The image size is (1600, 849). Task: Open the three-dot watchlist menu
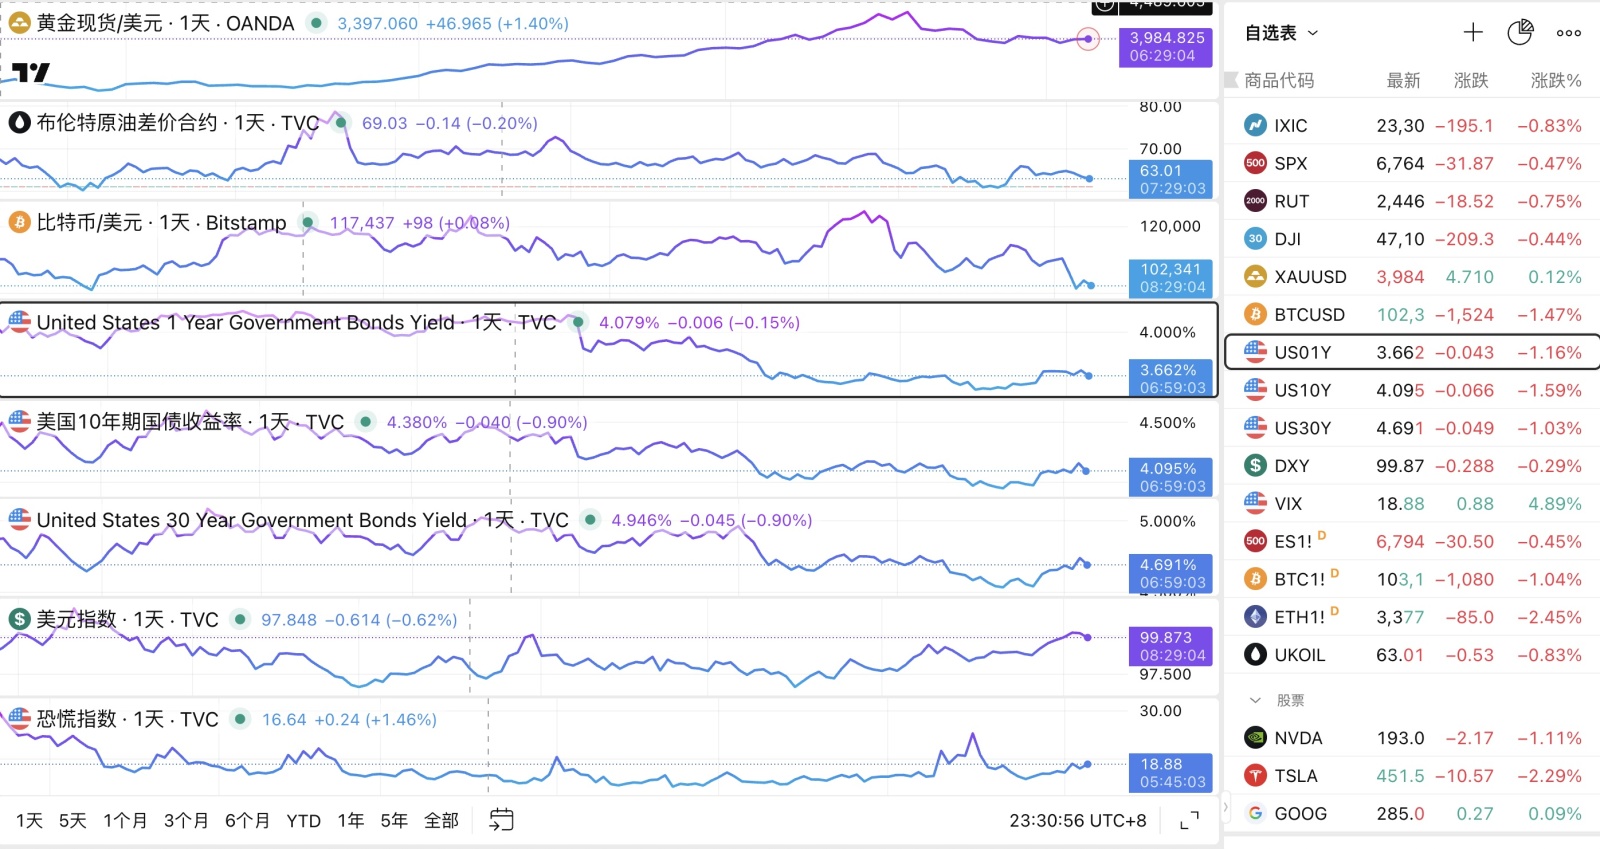click(x=1569, y=33)
